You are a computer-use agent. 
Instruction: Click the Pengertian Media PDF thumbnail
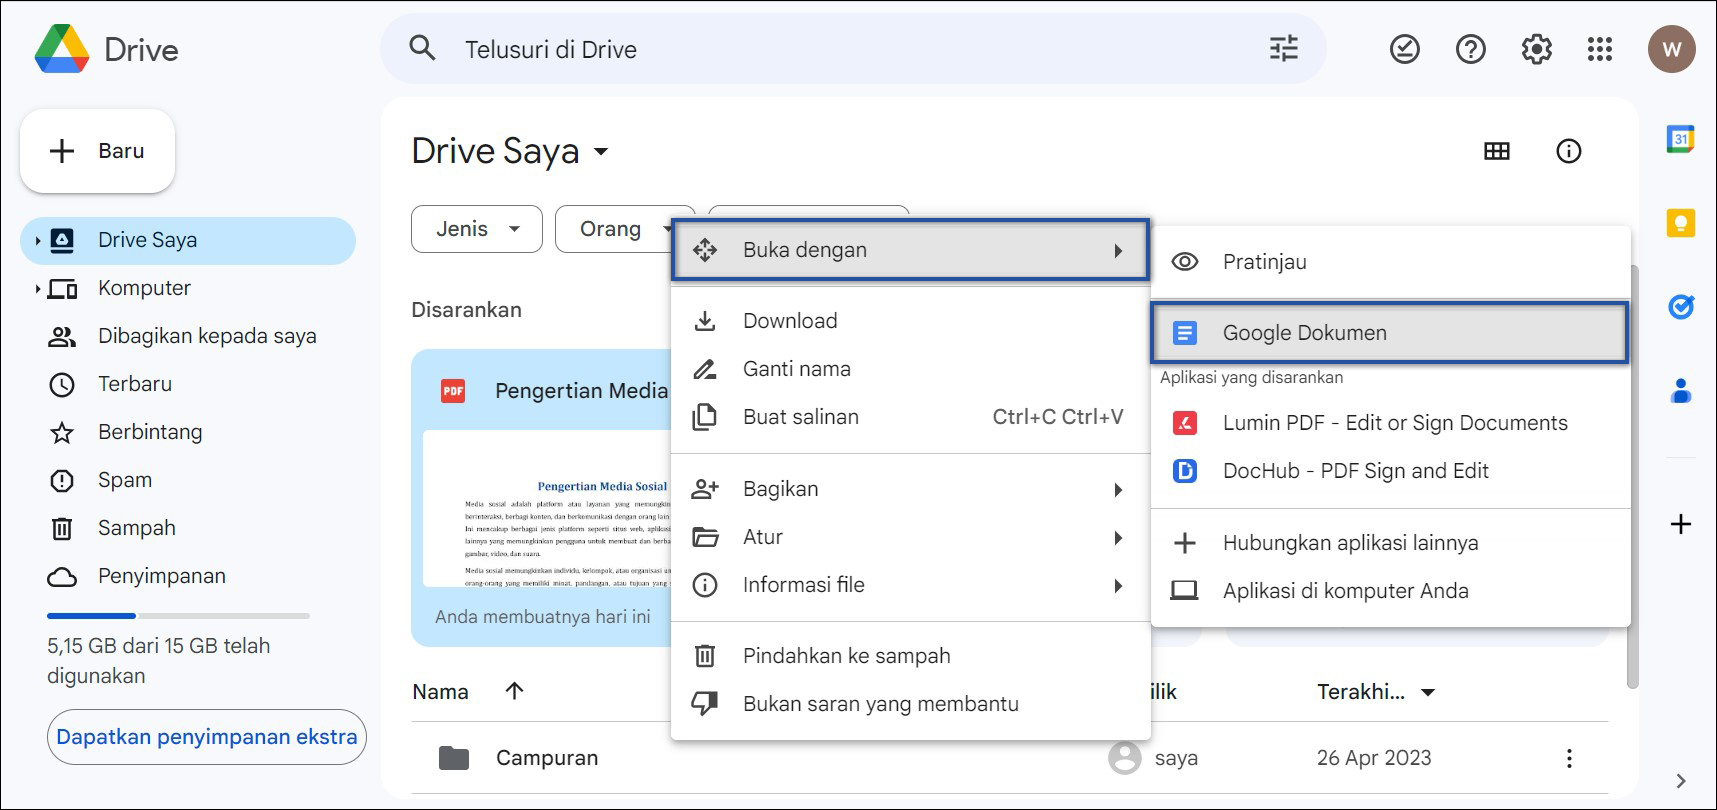[546, 509]
